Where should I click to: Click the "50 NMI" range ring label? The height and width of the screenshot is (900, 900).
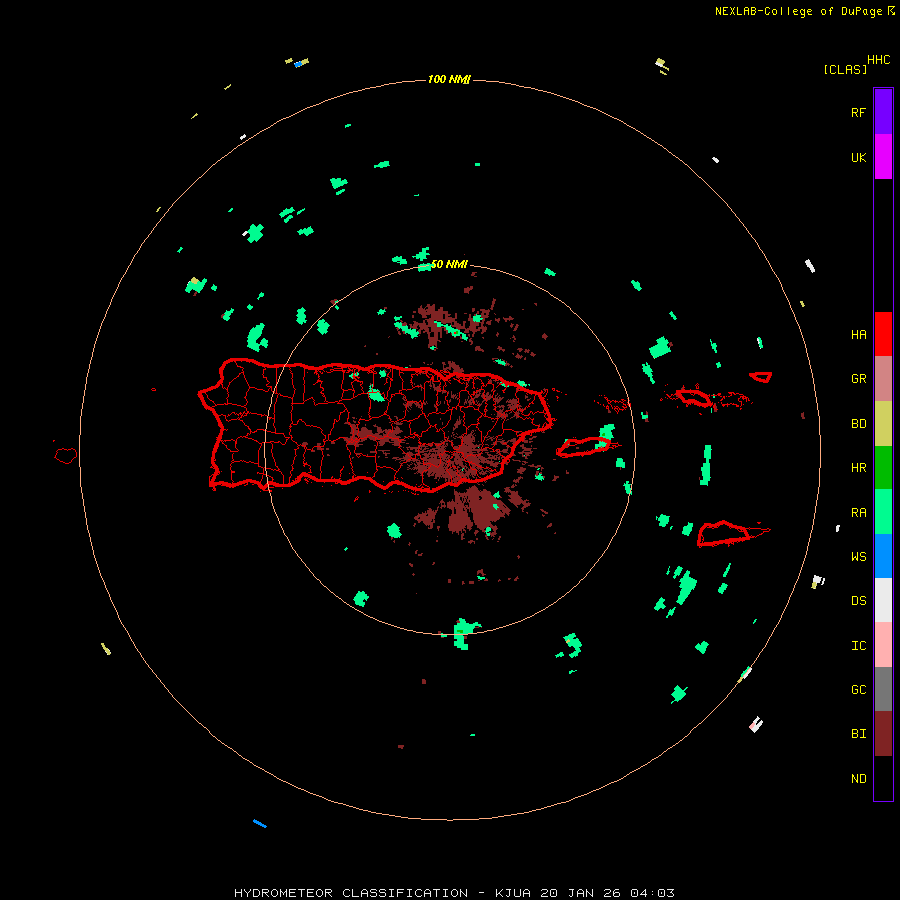[449, 264]
